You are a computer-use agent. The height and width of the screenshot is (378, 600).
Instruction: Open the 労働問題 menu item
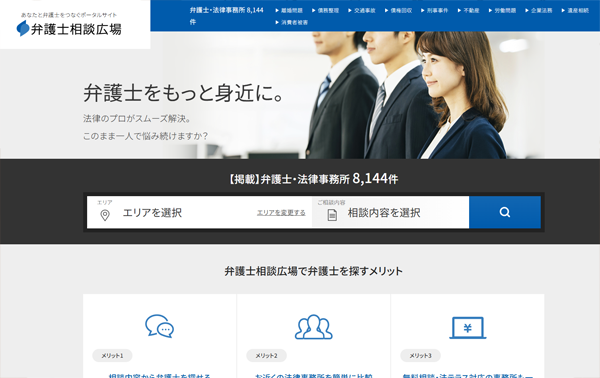click(502, 11)
